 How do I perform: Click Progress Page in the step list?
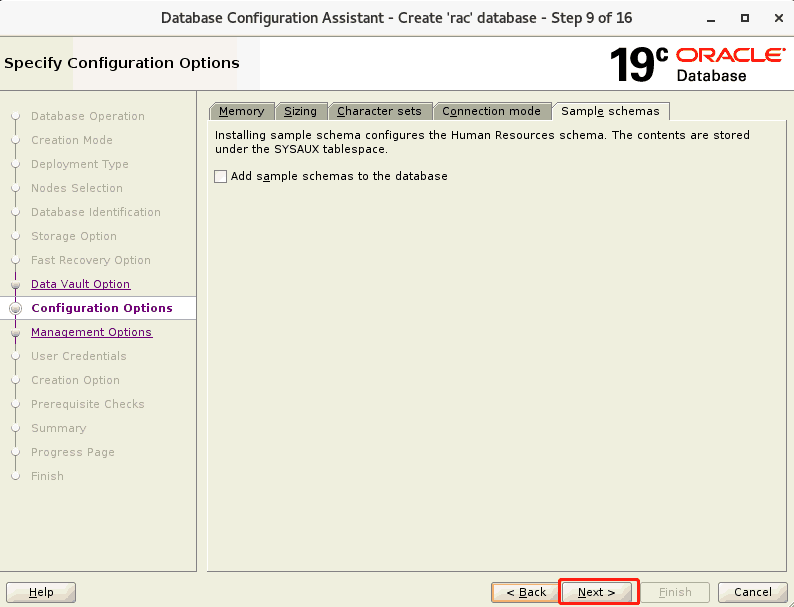tap(73, 452)
